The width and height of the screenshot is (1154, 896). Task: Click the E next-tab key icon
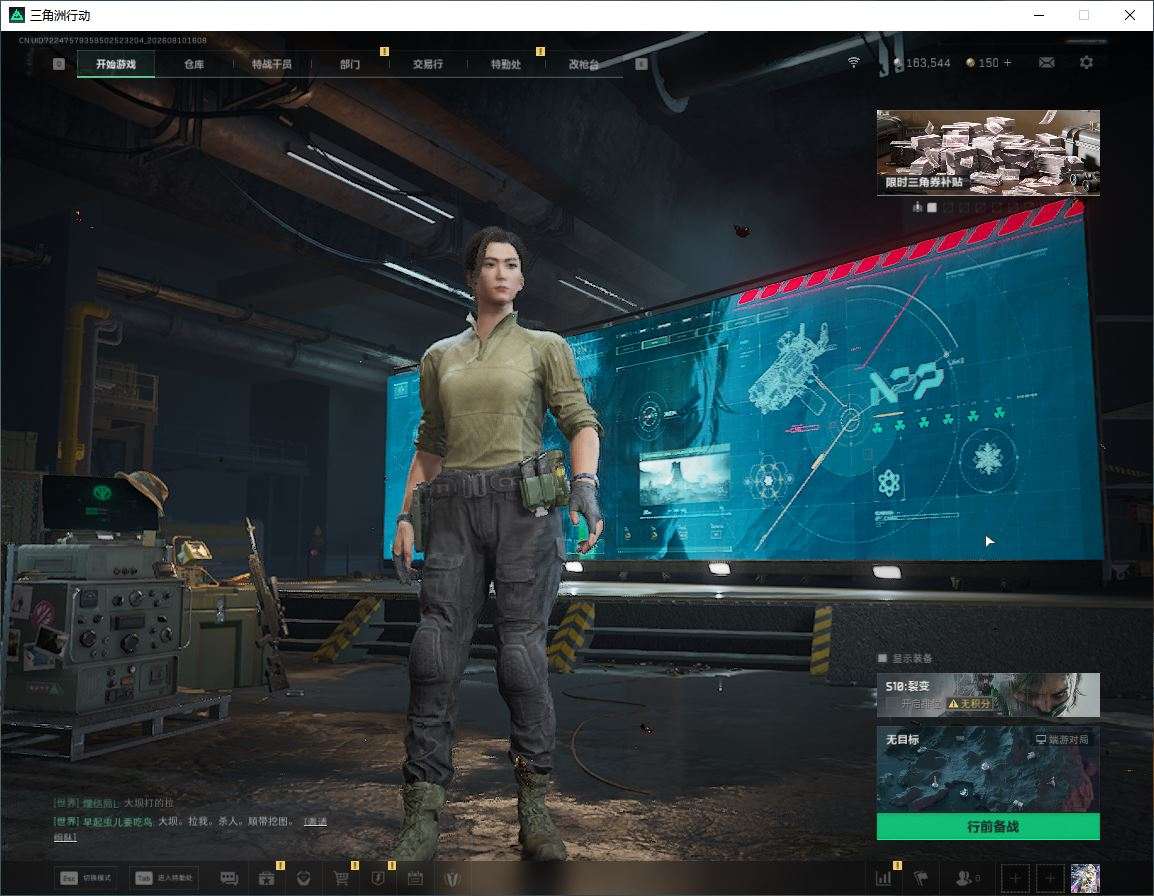coord(641,64)
